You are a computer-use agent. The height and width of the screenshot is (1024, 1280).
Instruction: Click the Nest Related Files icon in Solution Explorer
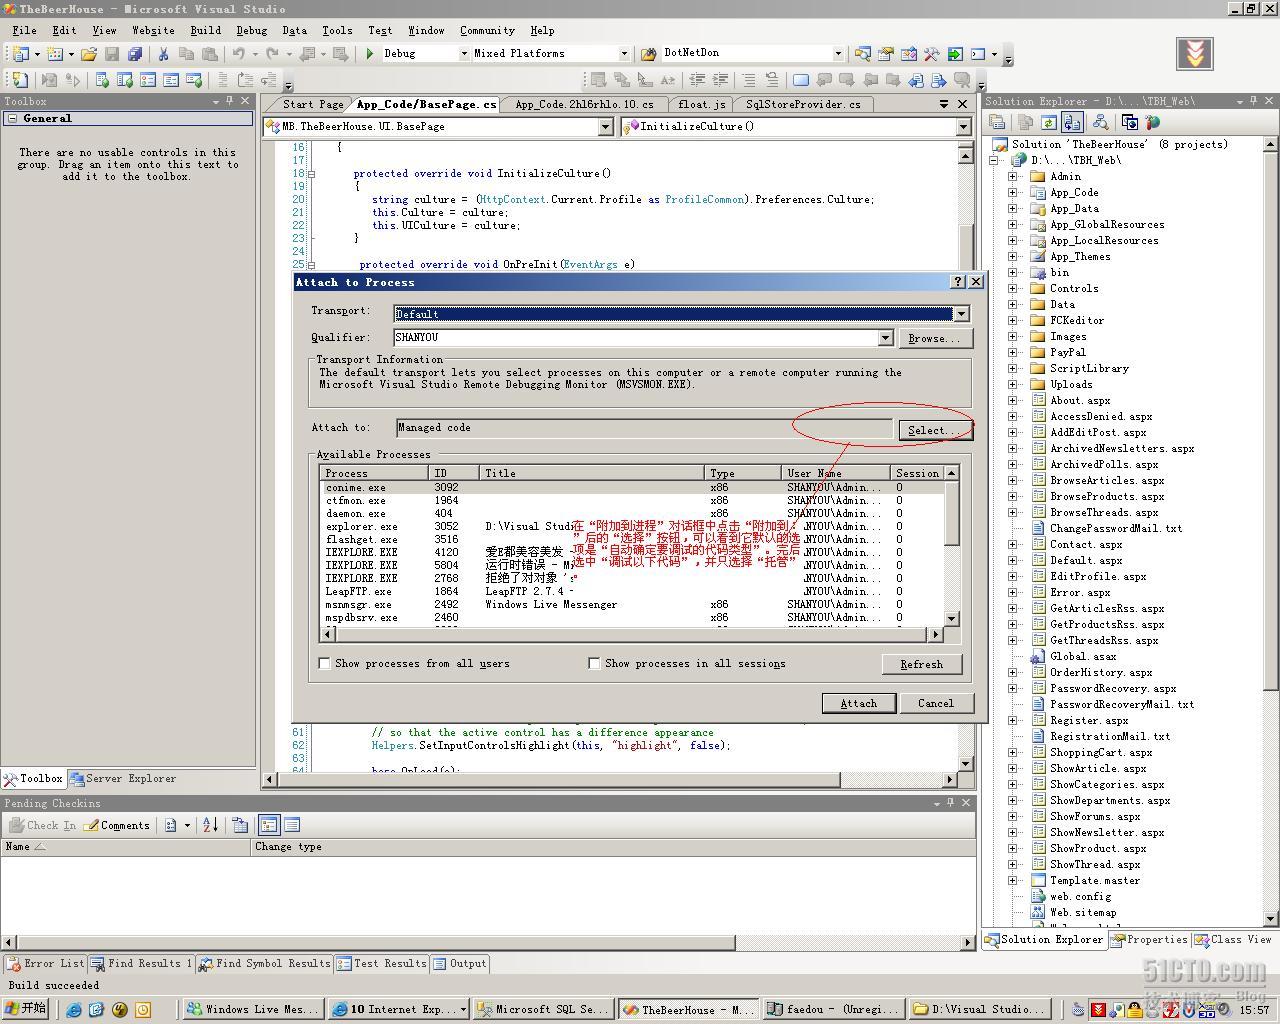coord(1072,122)
